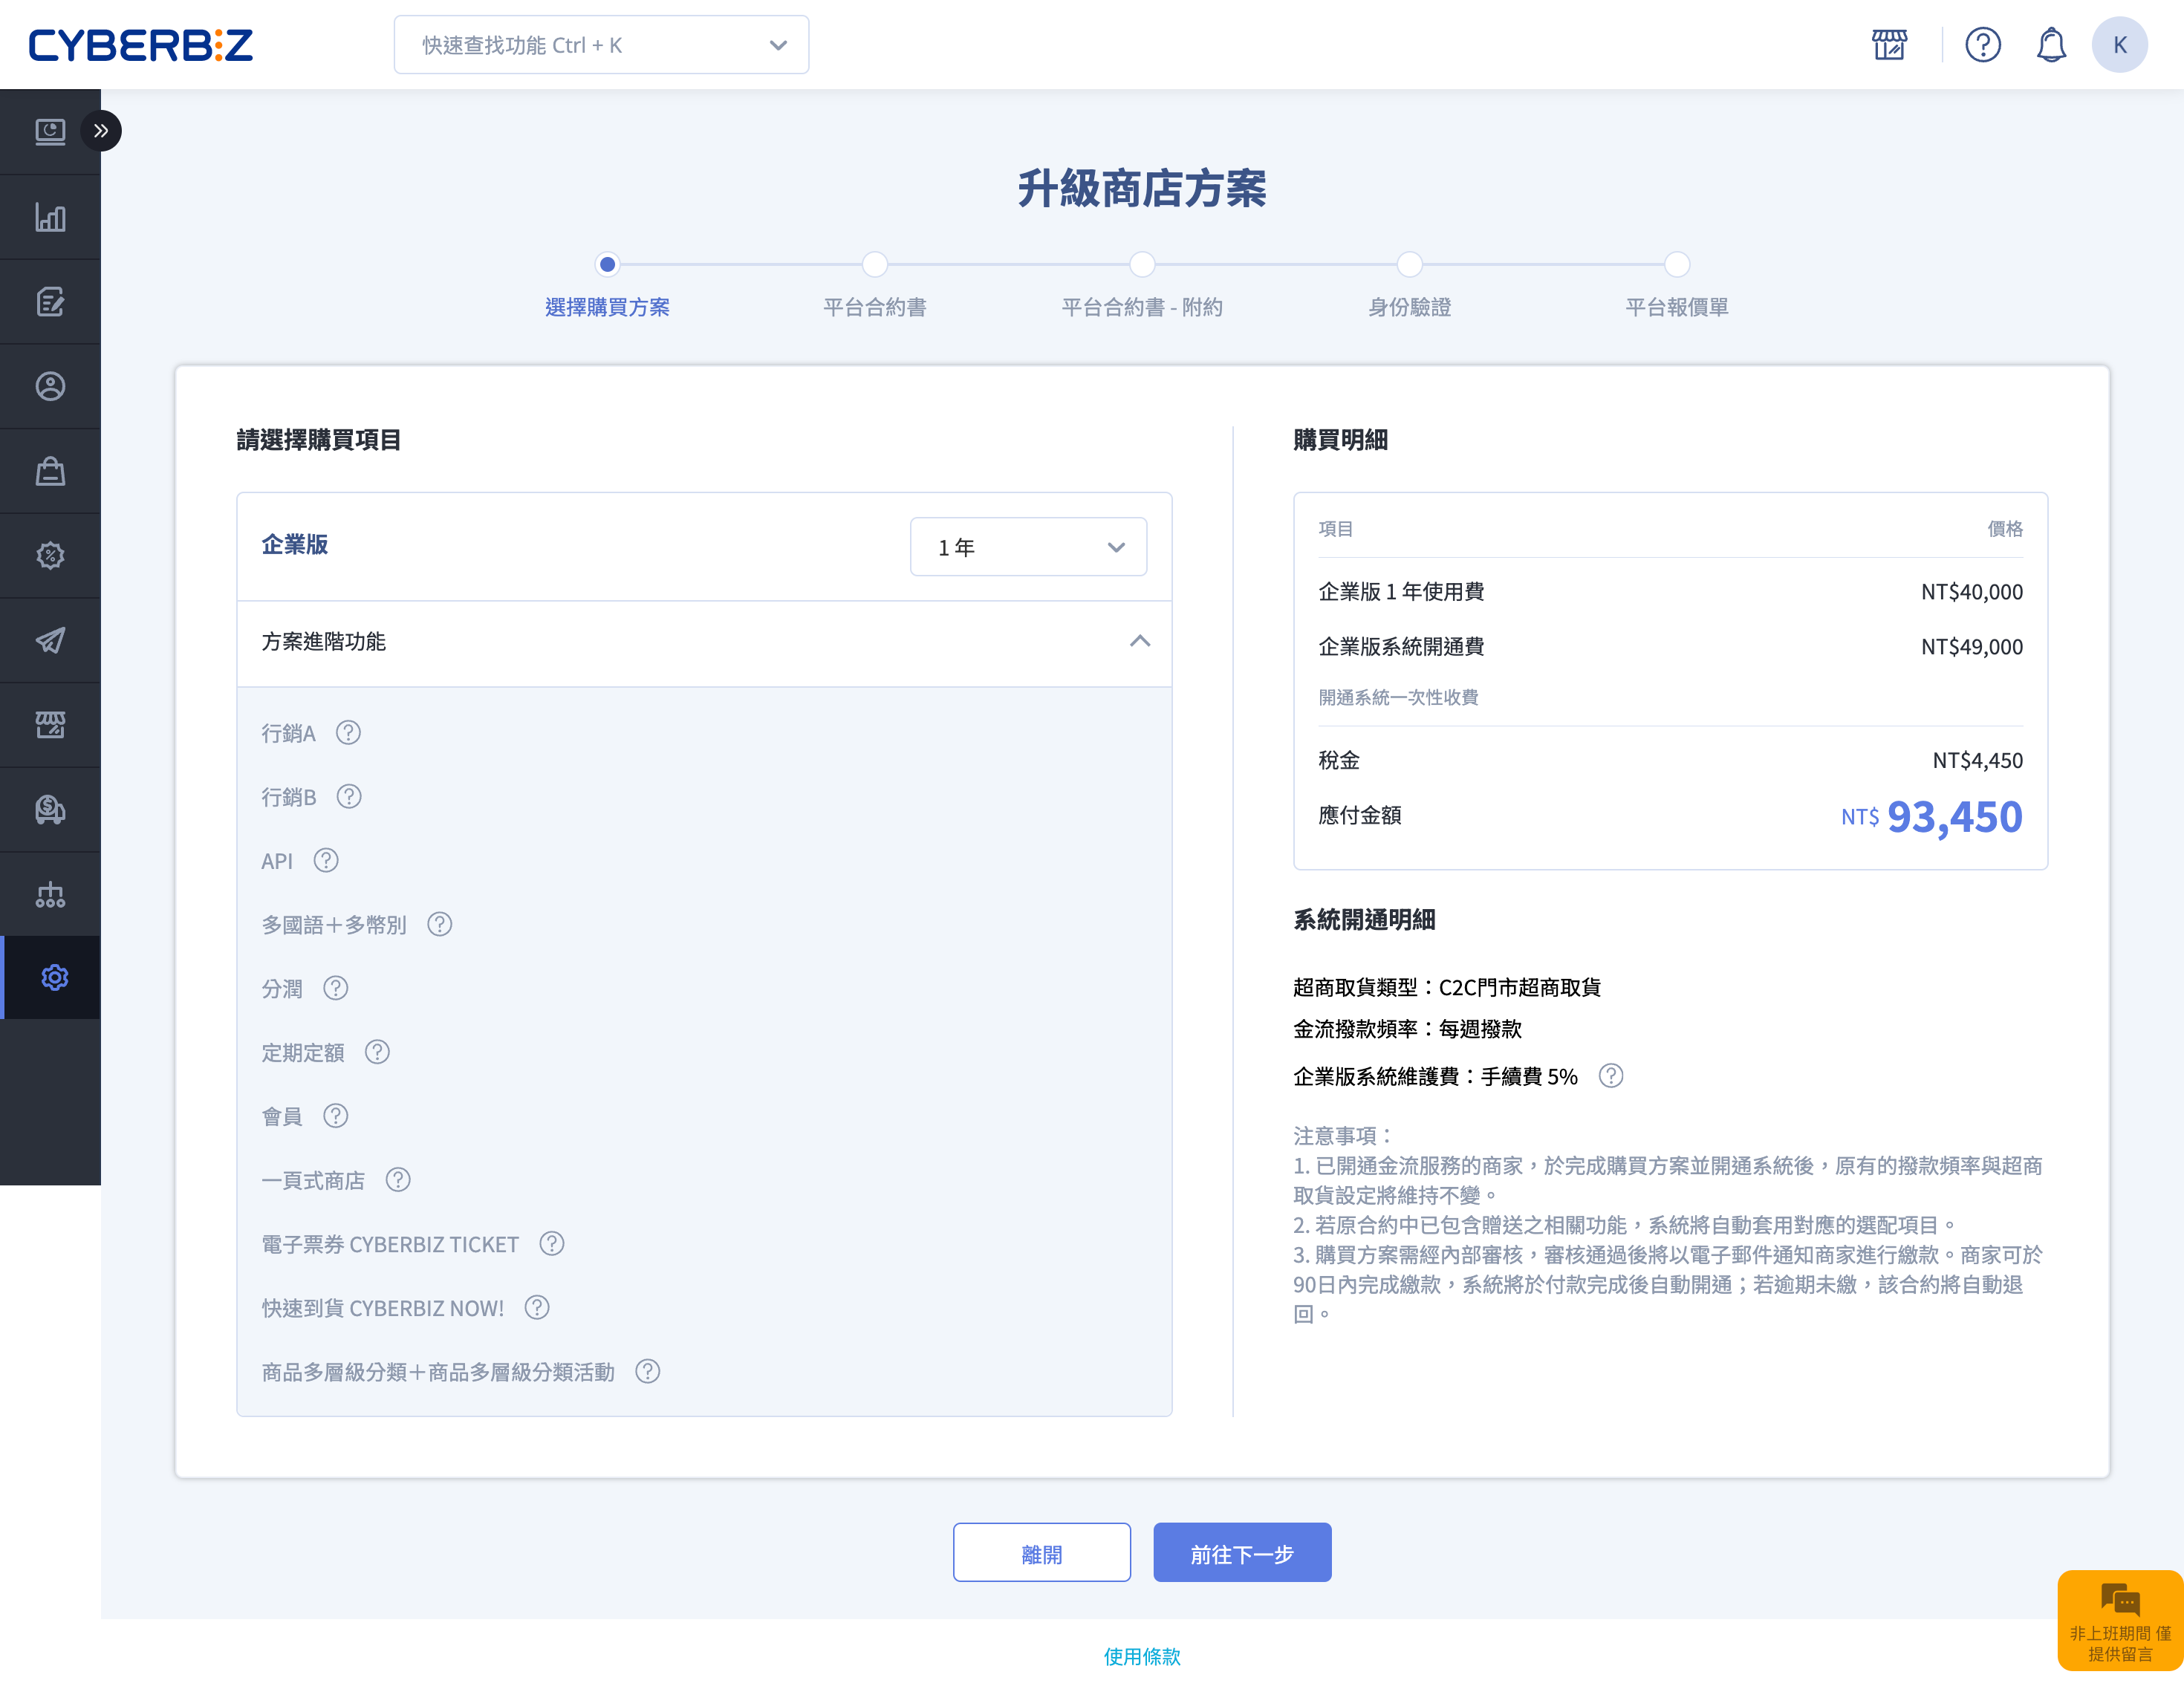
Task: Open the storefront preview icon in header
Action: [1889, 45]
